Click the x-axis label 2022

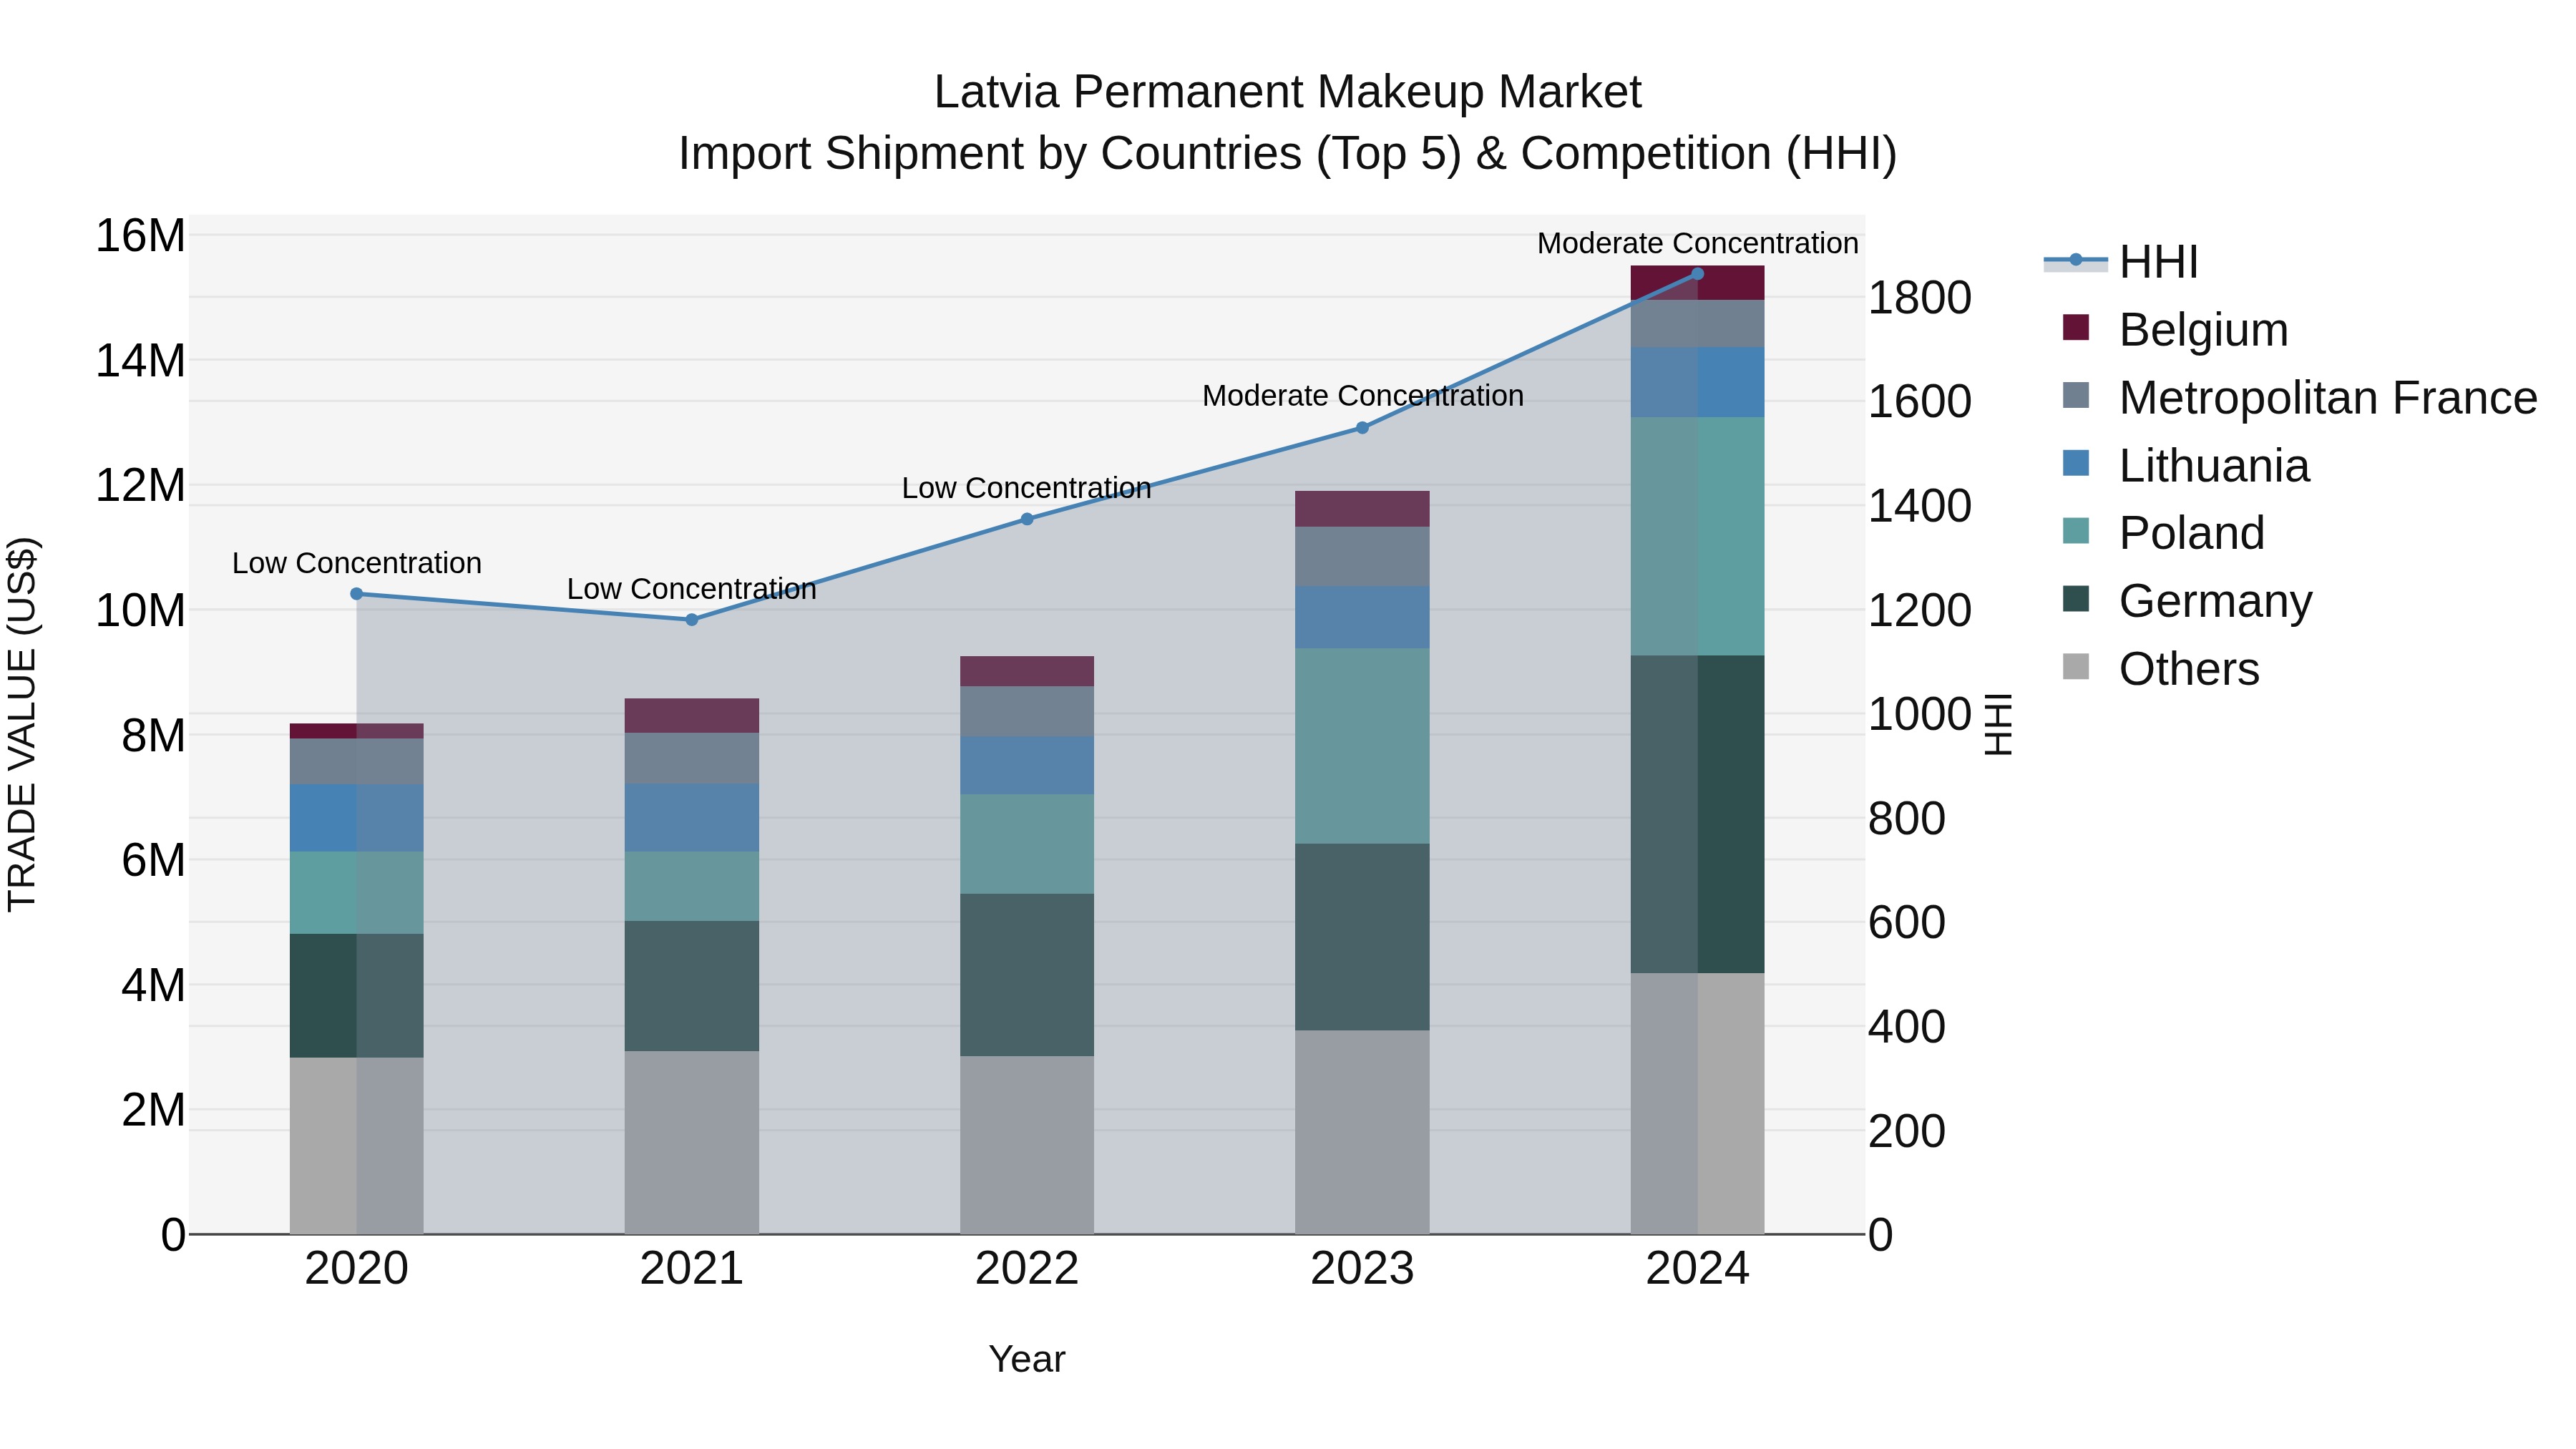[x=1027, y=1269]
